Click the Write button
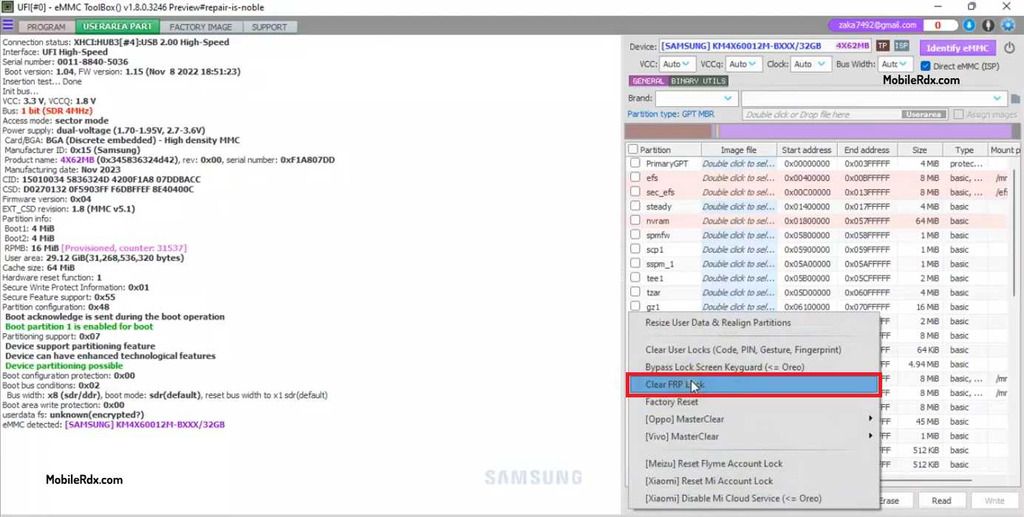 (994, 501)
